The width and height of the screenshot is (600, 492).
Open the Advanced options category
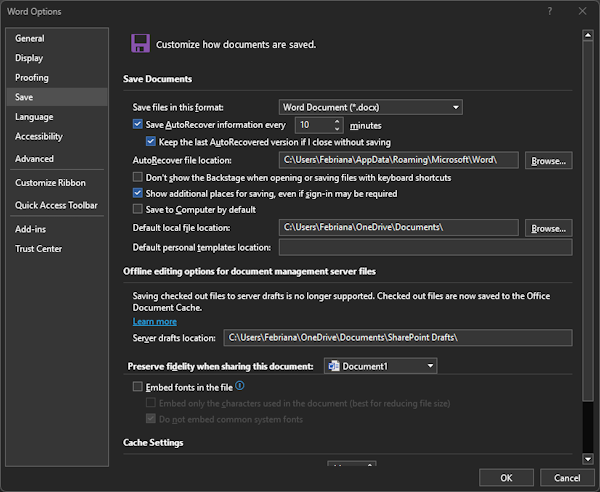[34, 159]
